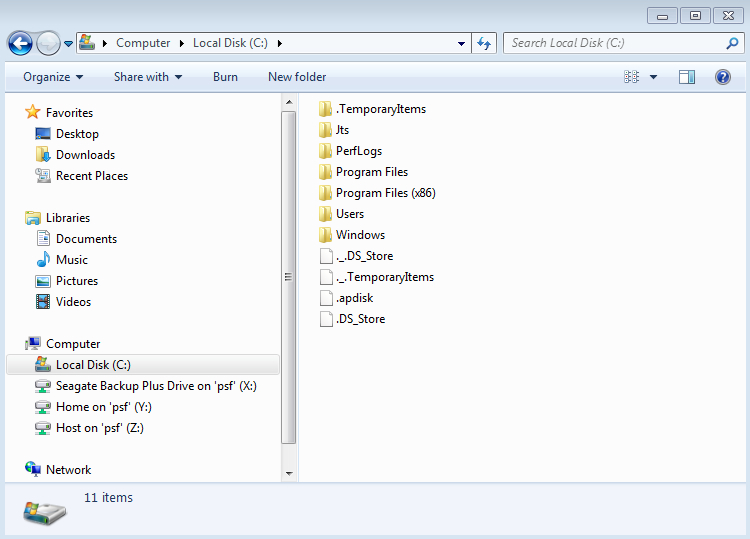Expand the Share with dropdown

(x=148, y=77)
